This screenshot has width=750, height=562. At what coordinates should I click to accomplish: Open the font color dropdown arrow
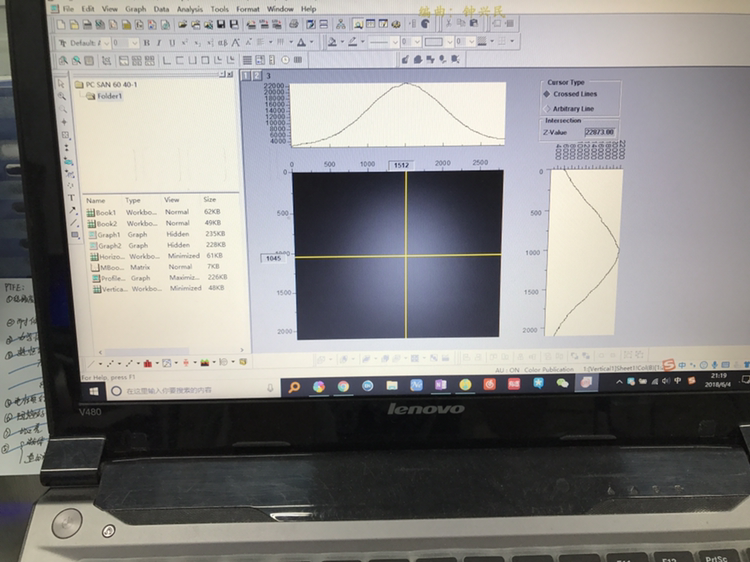click(311, 42)
